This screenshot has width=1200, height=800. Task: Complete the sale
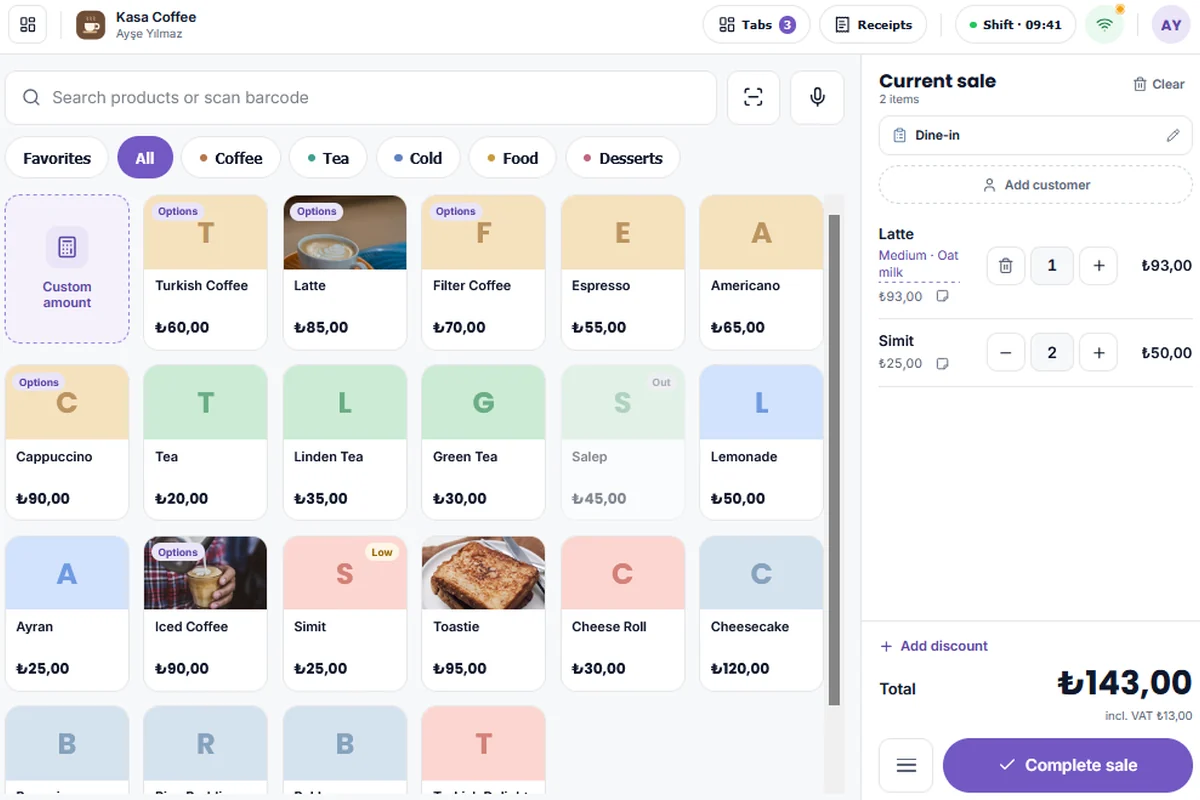click(1067, 765)
